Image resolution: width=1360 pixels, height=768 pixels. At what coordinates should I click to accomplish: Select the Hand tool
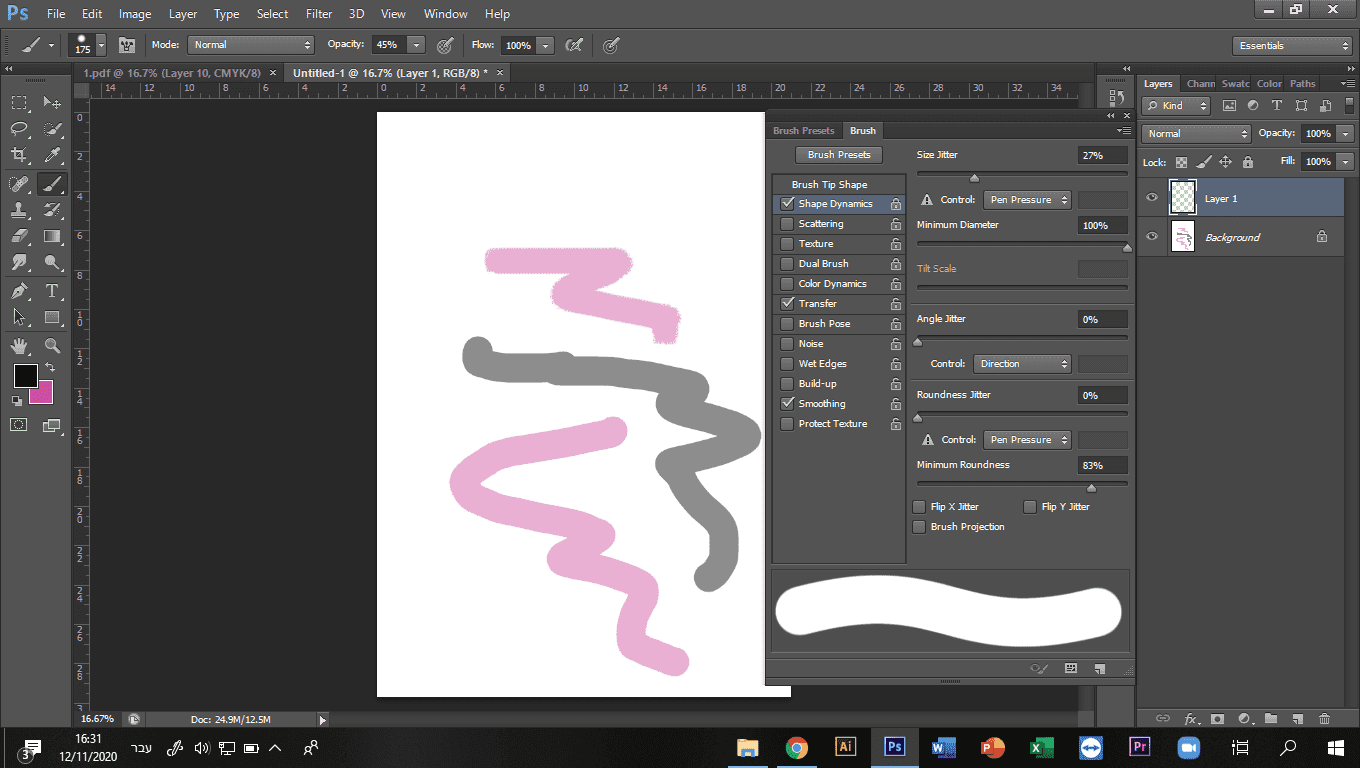tap(19, 345)
